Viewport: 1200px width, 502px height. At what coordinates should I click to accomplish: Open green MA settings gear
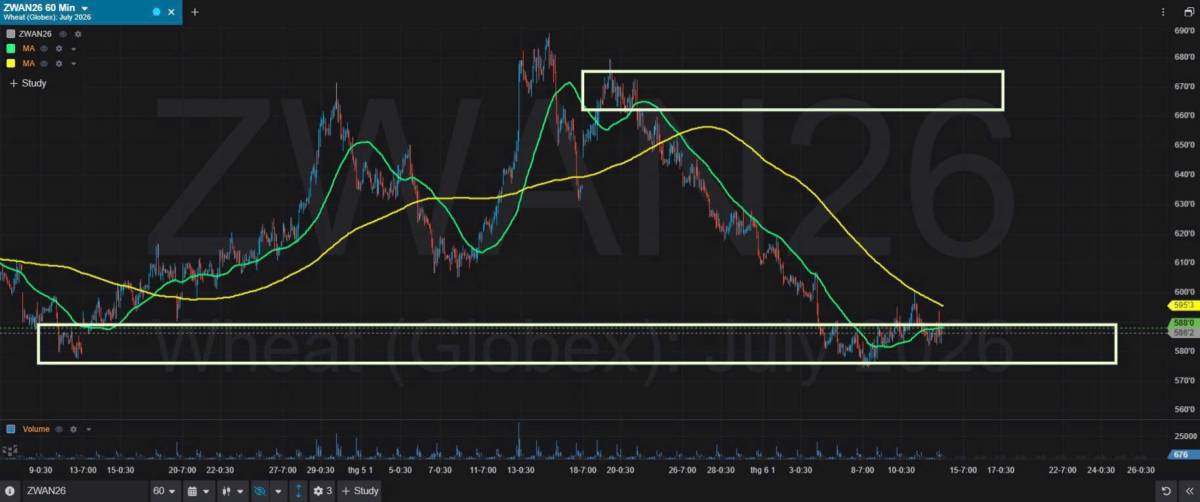59,48
